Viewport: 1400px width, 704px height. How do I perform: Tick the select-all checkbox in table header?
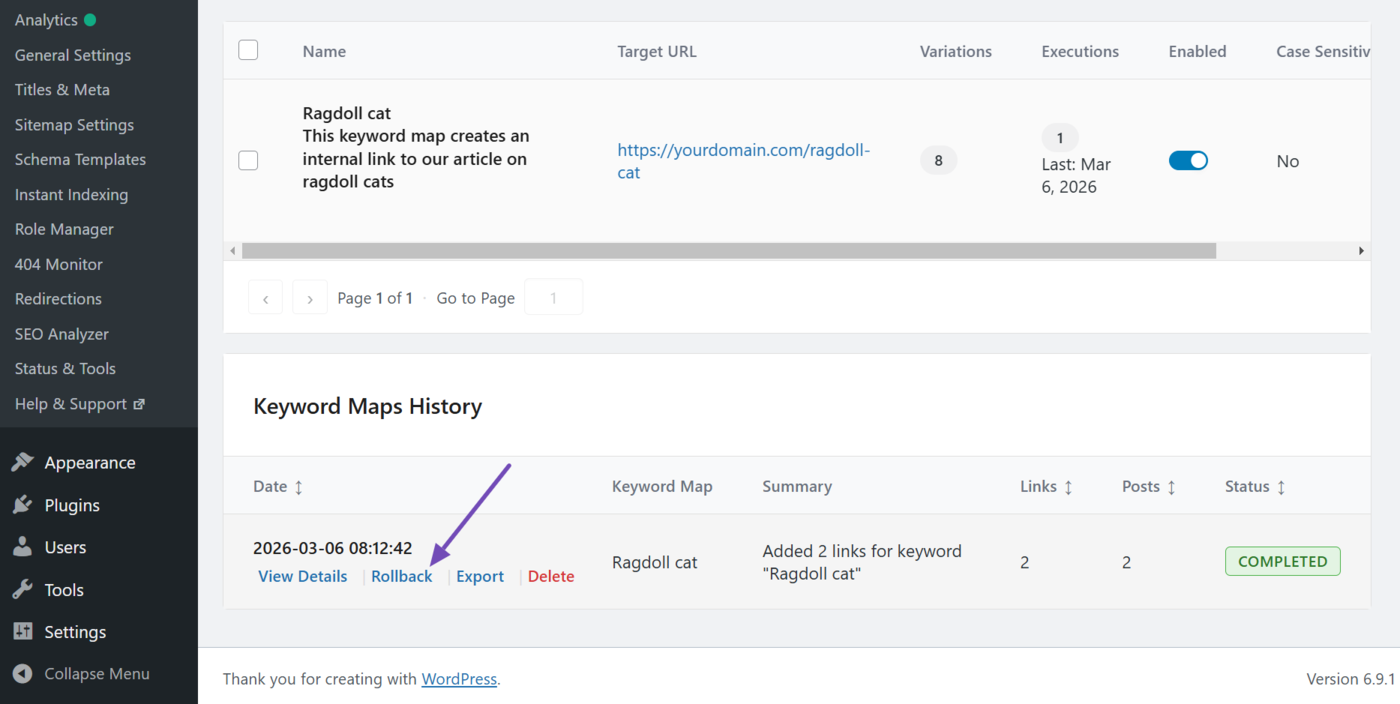[248, 50]
